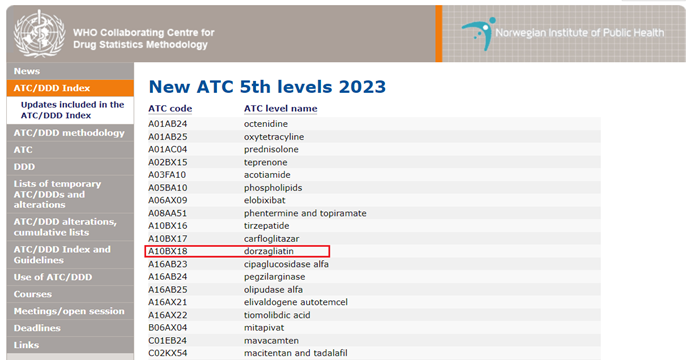The image size is (692, 360).
Task: Select code A16AX22
Action: point(167,315)
